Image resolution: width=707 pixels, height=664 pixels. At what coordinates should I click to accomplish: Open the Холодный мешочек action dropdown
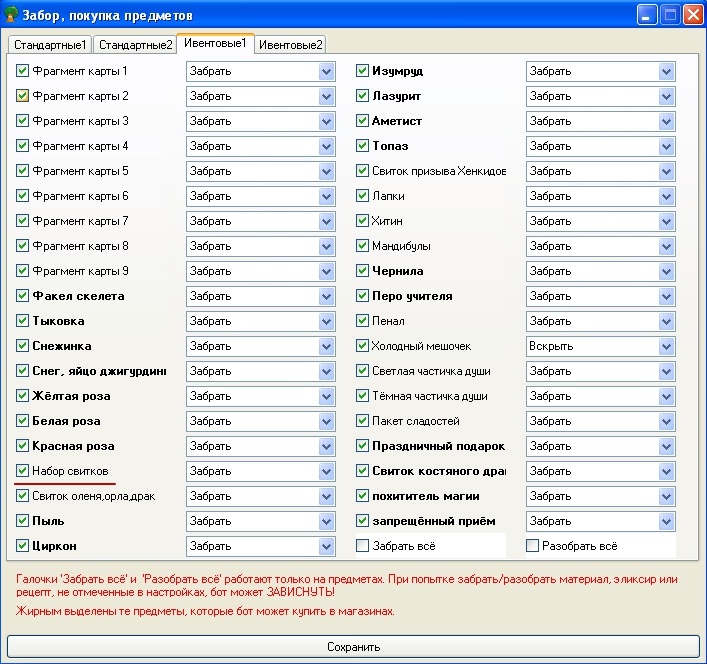pyautogui.click(x=666, y=346)
